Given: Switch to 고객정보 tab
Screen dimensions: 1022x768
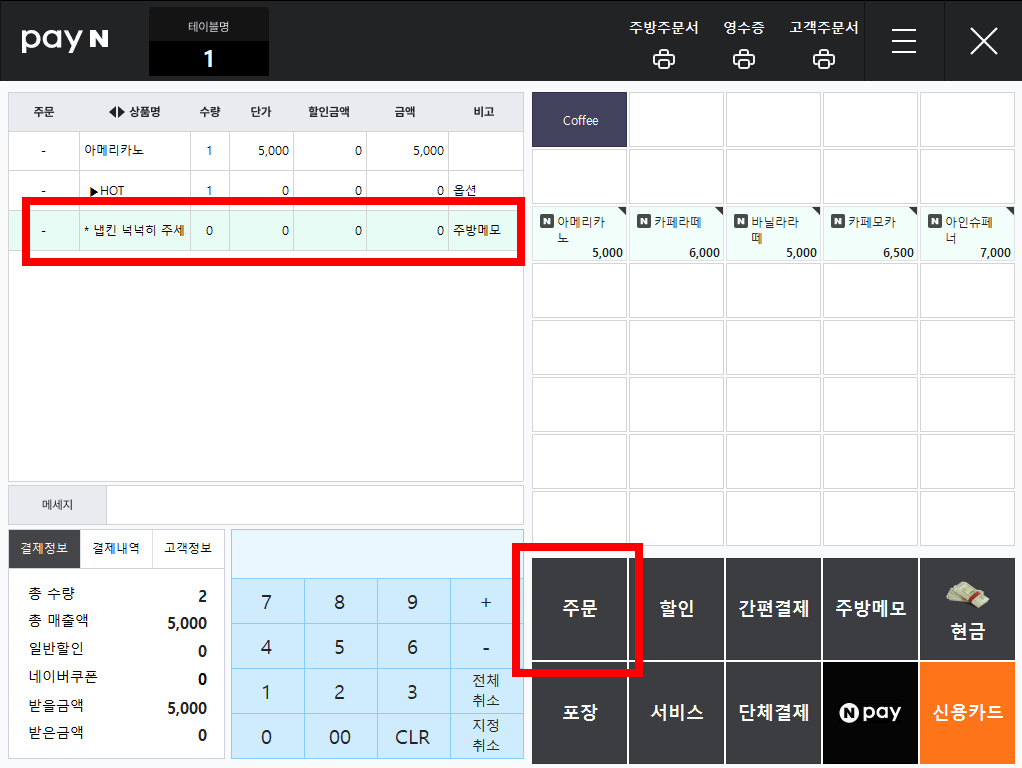Looking at the screenshot, I should click(x=188, y=548).
